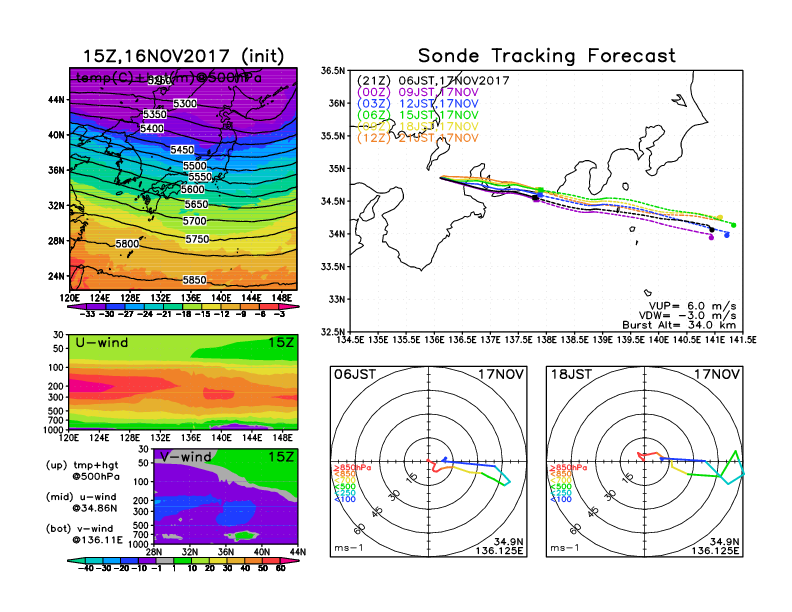
Task: Click the Sonde Tracking Forecast title
Action: click(x=546, y=56)
